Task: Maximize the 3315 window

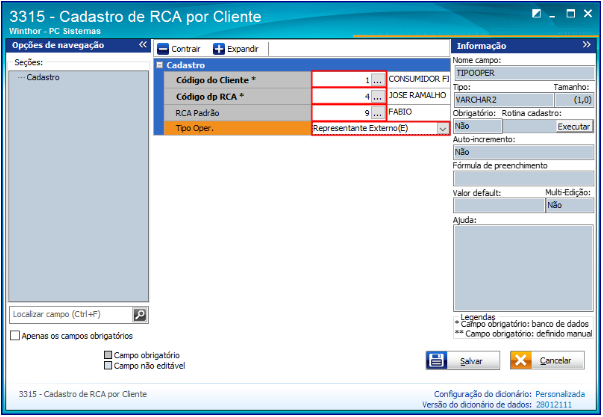Action: (571, 14)
